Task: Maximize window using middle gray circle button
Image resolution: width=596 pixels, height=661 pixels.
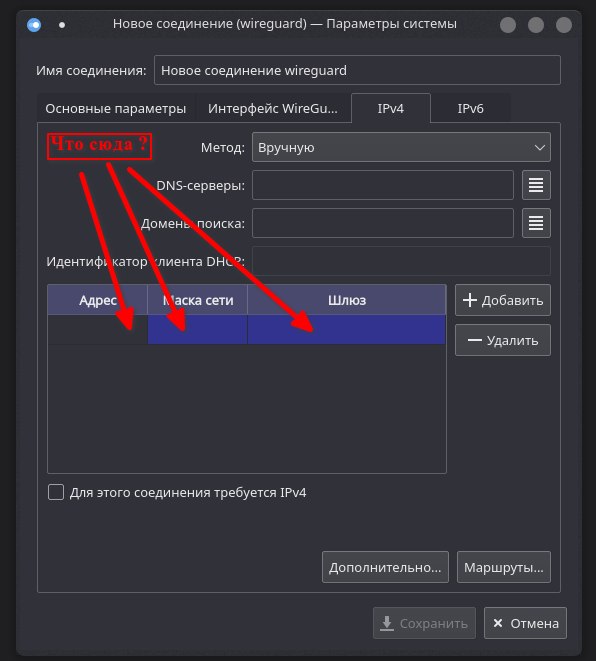Action: click(536, 25)
